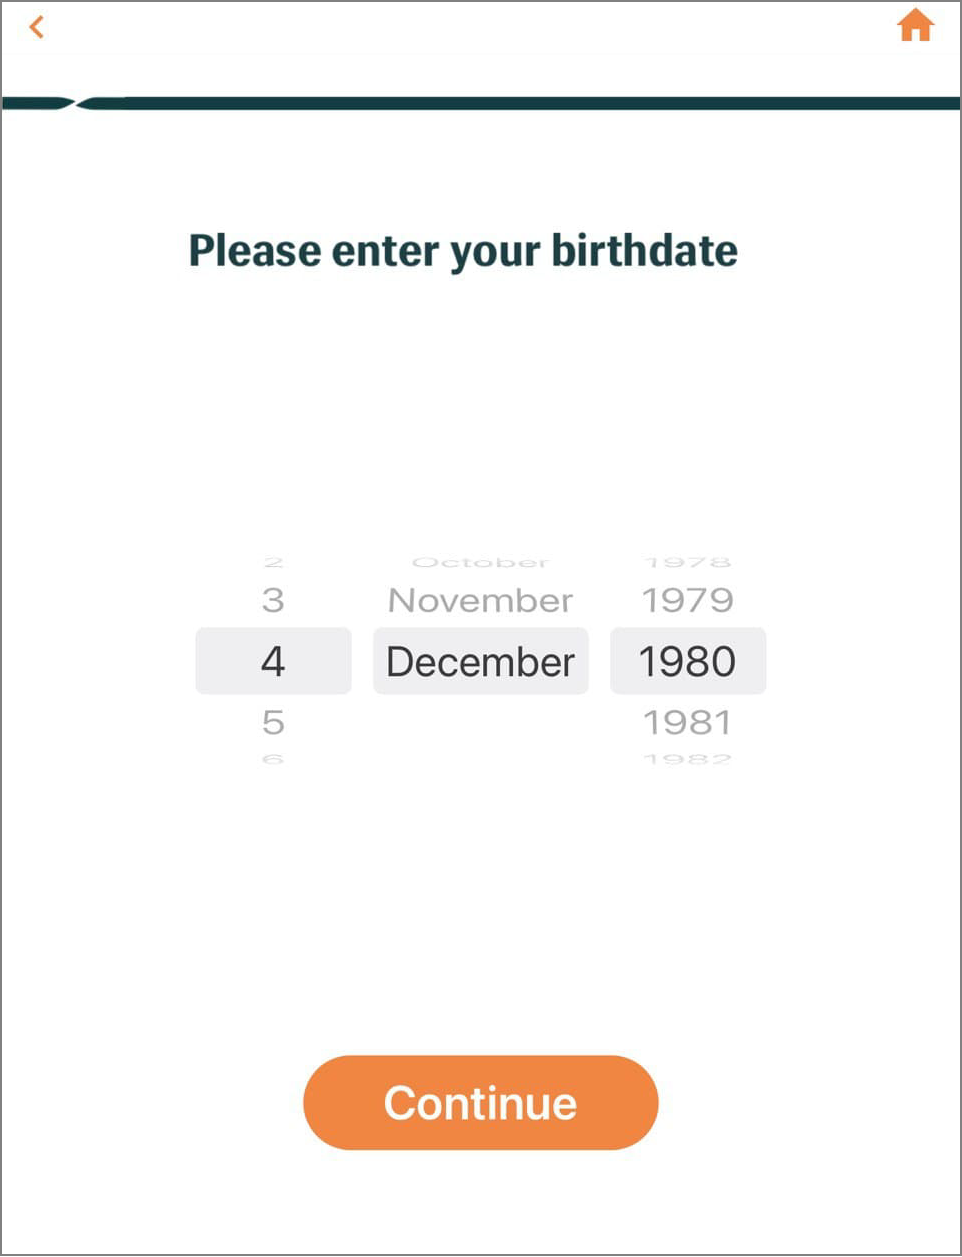
Task: Tap the selected 1980 year field
Action: coord(688,661)
